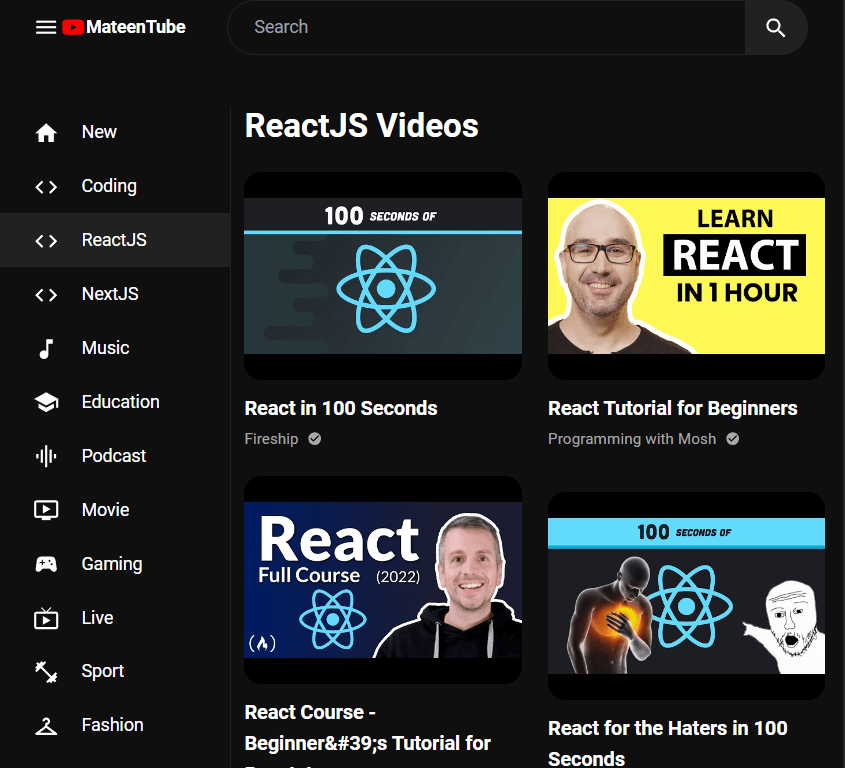Open the hamburger menu icon

46,27
